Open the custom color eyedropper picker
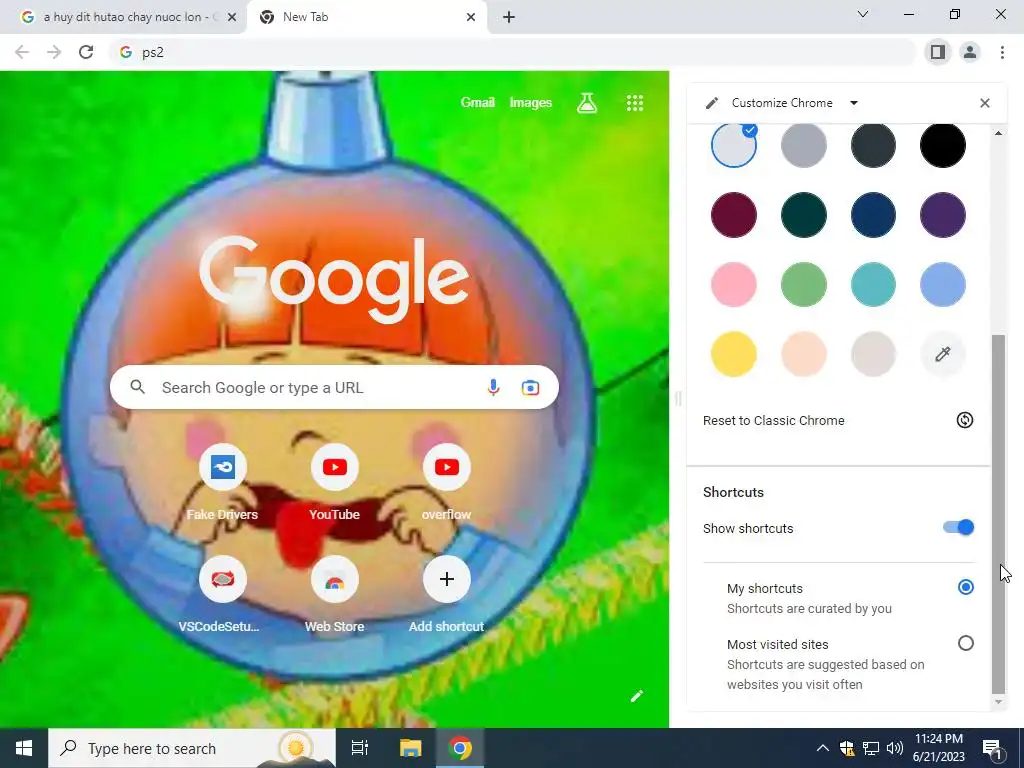 tap(942, 354)
